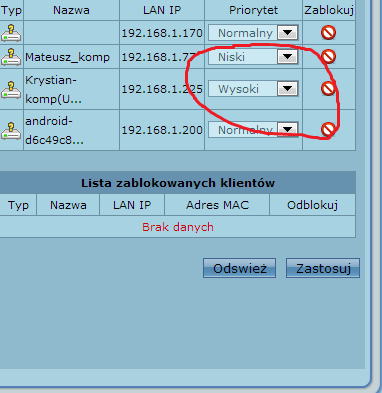The image size is (382, 393).
Task: Click the Odśwież button
Action: pyautogui.click(x=239, y=268)
